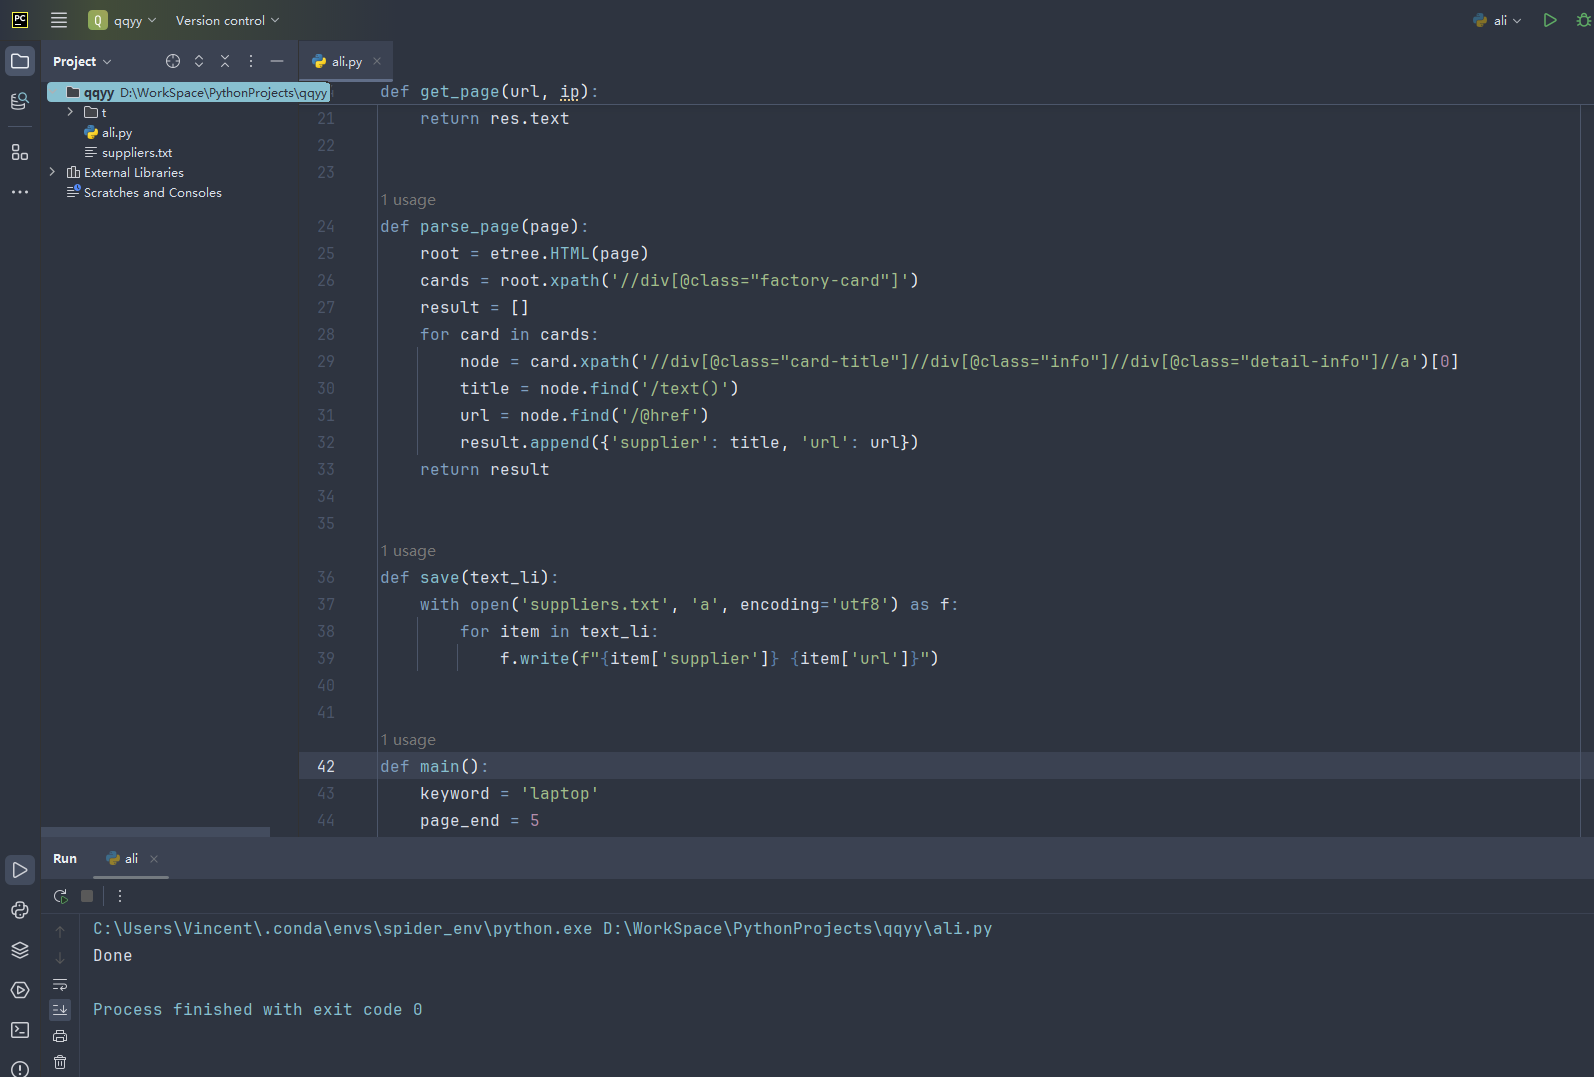Open the main hamburger menu
Viewport: 1594px width, 1077px height.
pos(59,20)
